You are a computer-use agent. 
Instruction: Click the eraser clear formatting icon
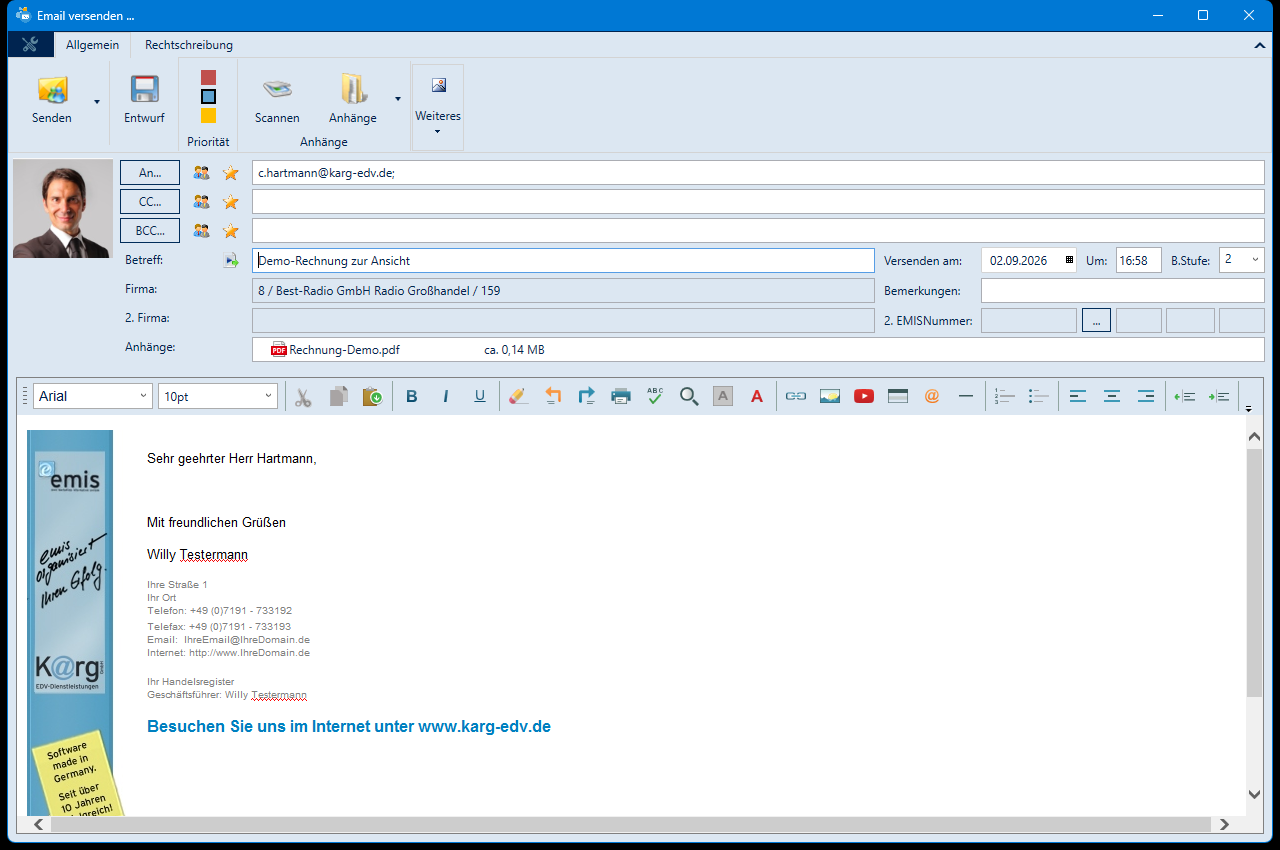click(517, 396)
